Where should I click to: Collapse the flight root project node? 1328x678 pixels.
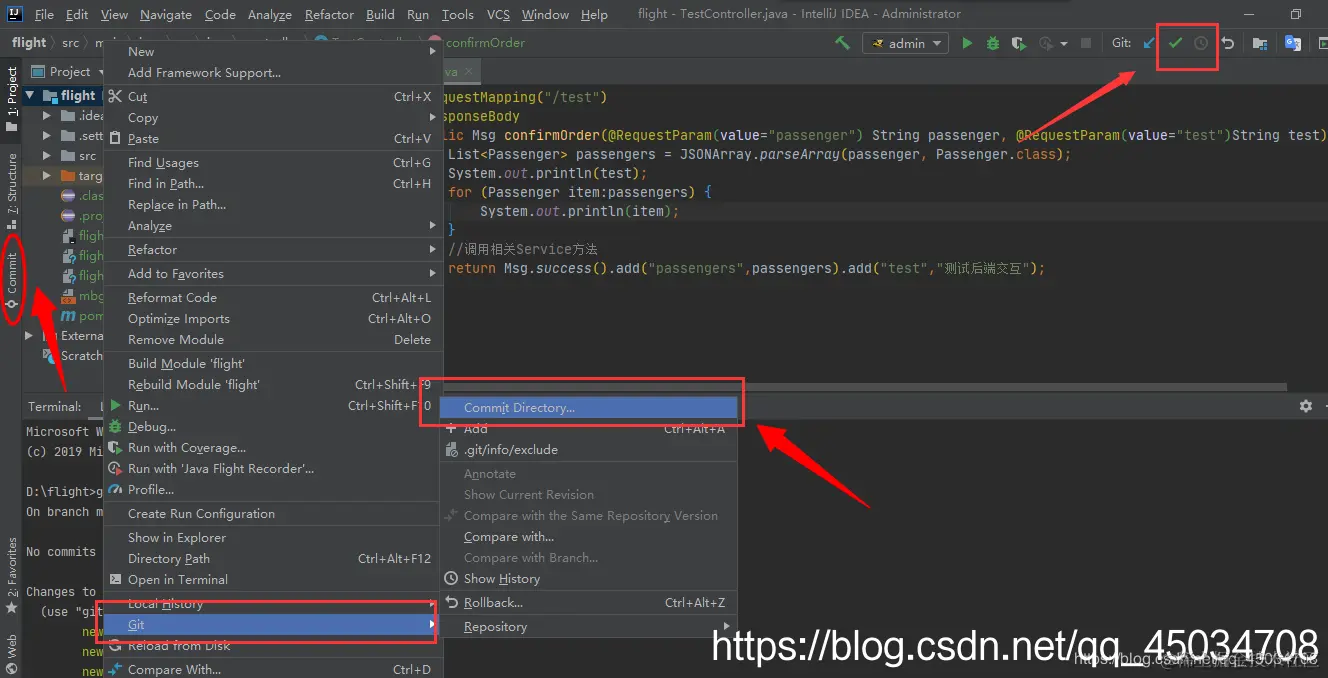pos(31,95)
